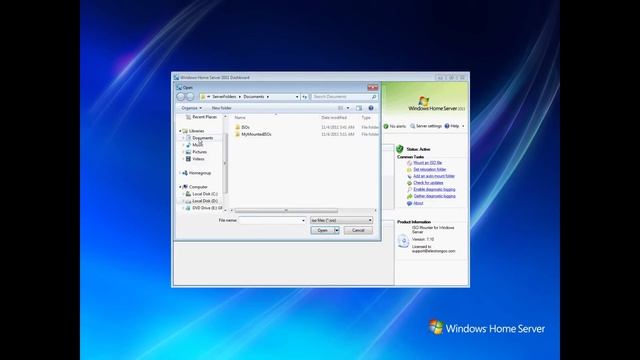Click in the File name input field
This screenshot has height=360, width=640.
[x=270, y=220]
